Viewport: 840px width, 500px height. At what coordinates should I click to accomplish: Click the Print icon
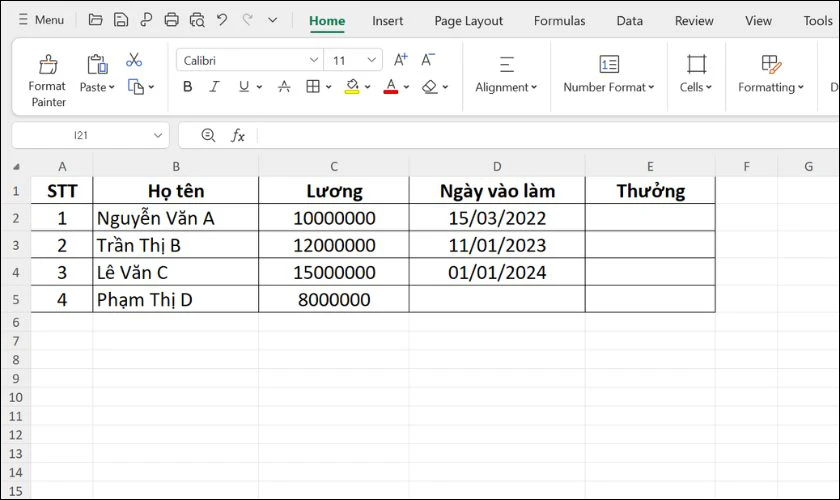click(x=171, y=20)
